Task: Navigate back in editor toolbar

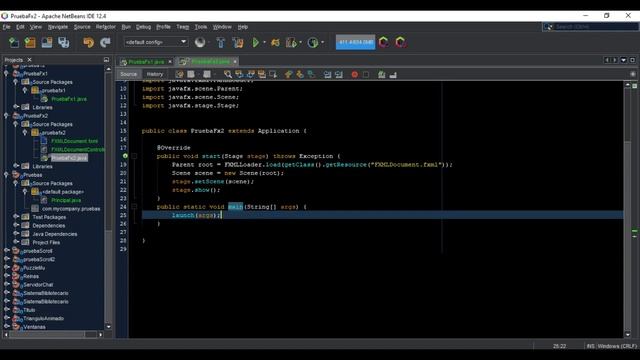Action: [x=191, y=74]
